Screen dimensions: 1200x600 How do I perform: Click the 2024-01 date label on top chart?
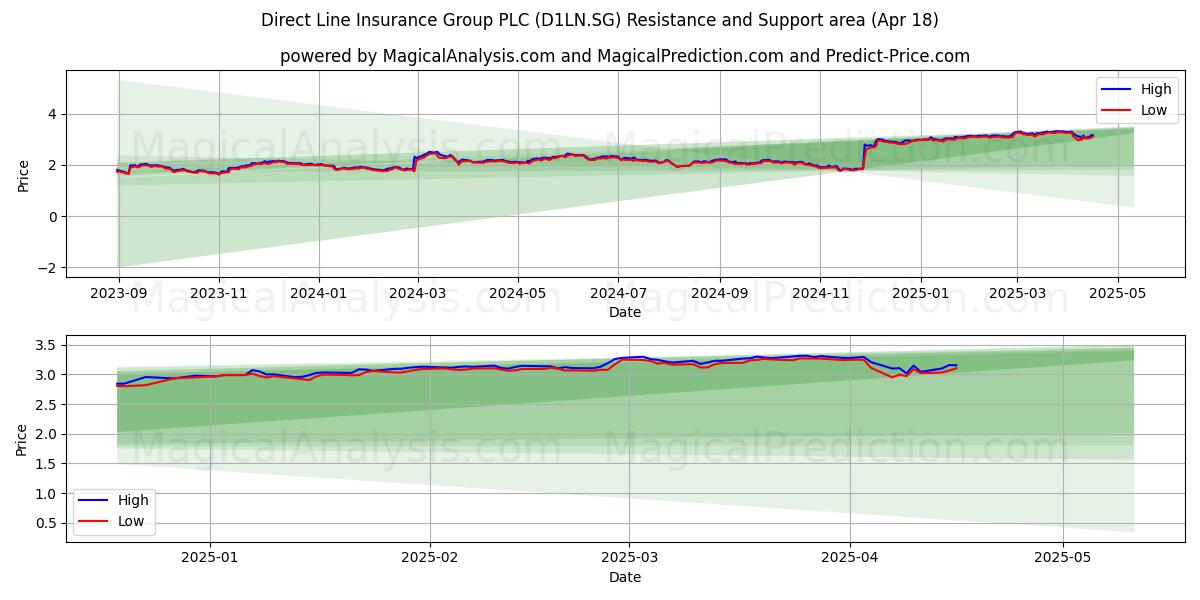[319, 294]
